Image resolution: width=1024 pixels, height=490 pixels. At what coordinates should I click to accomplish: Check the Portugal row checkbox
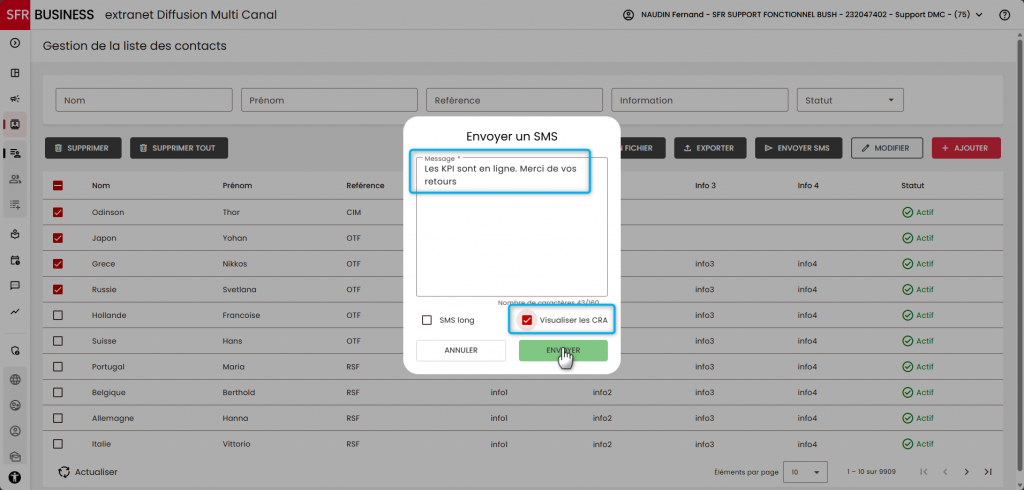[x=58, y=367]
